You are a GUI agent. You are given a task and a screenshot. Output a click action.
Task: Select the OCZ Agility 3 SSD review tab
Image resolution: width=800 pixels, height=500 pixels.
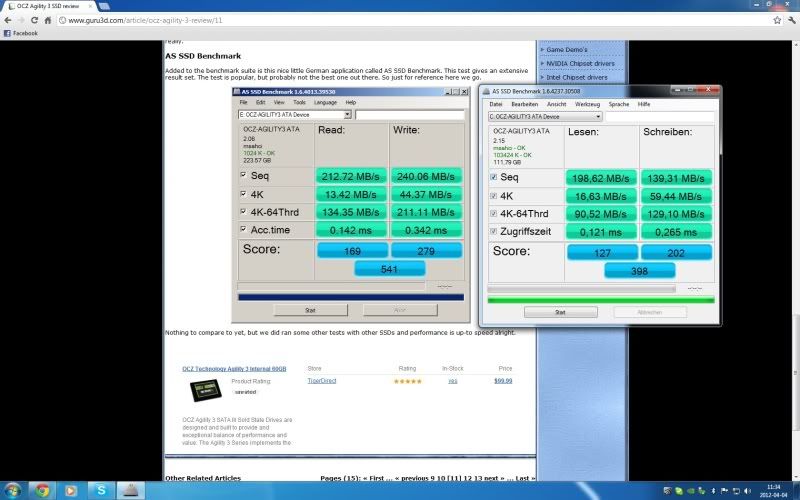(x=49, y=6)
